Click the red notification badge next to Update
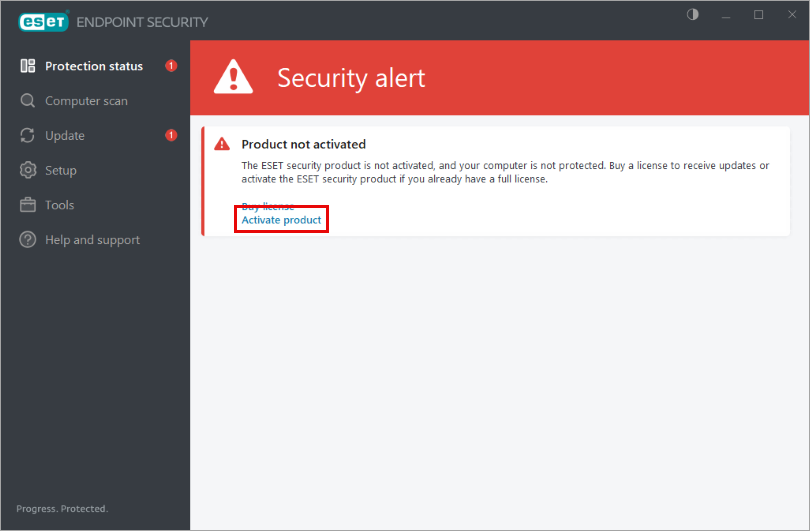This screenshot has width=810, height=531. tap(171, 135)
